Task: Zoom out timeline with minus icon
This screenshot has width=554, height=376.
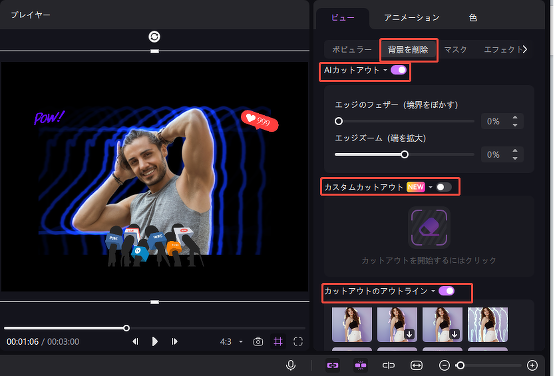Action: pyautogui.click(x=444, y=365)
